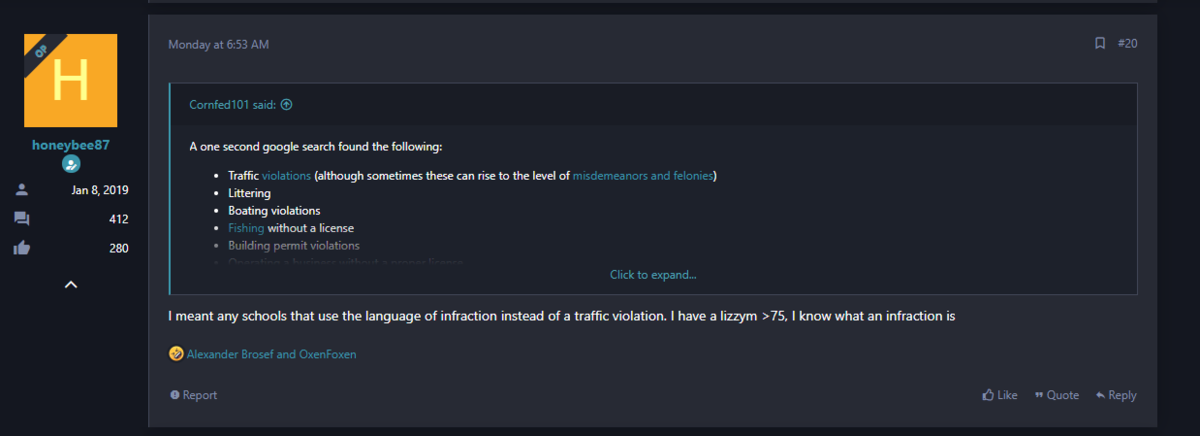Expand the quoted post via Click to expand
The image size is (1200, 436).
coord(653,274)
